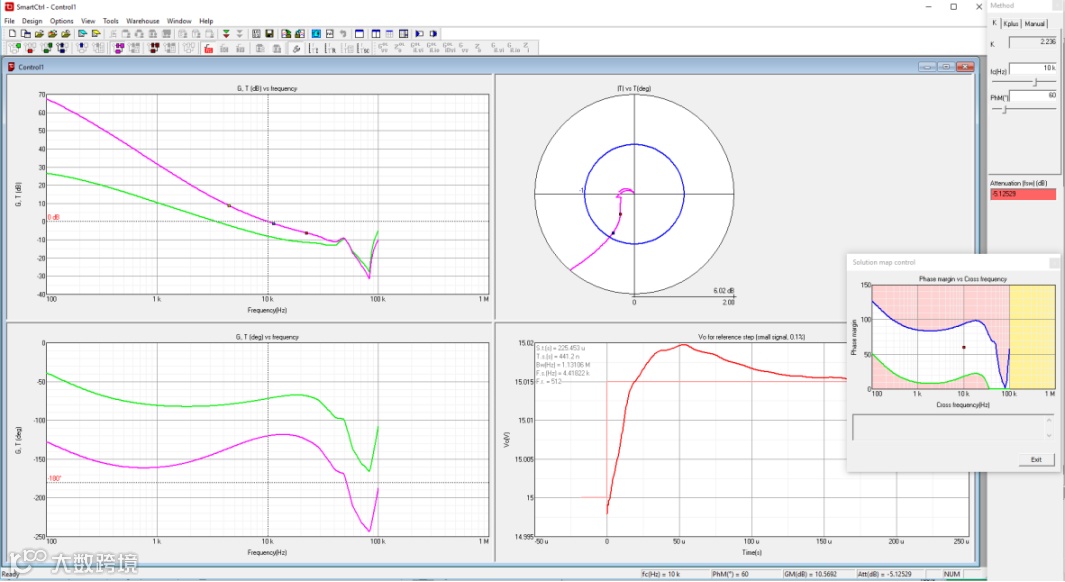Click the fc crossover frequency slider handle

pos(1035,82)
